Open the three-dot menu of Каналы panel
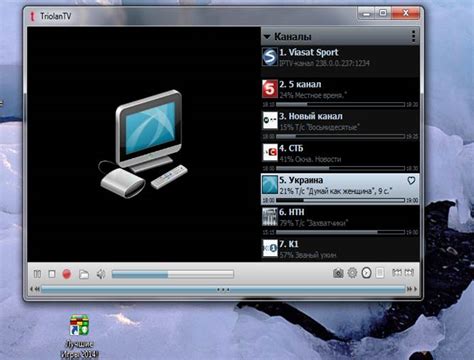The image size is (474, 360). 413,36
